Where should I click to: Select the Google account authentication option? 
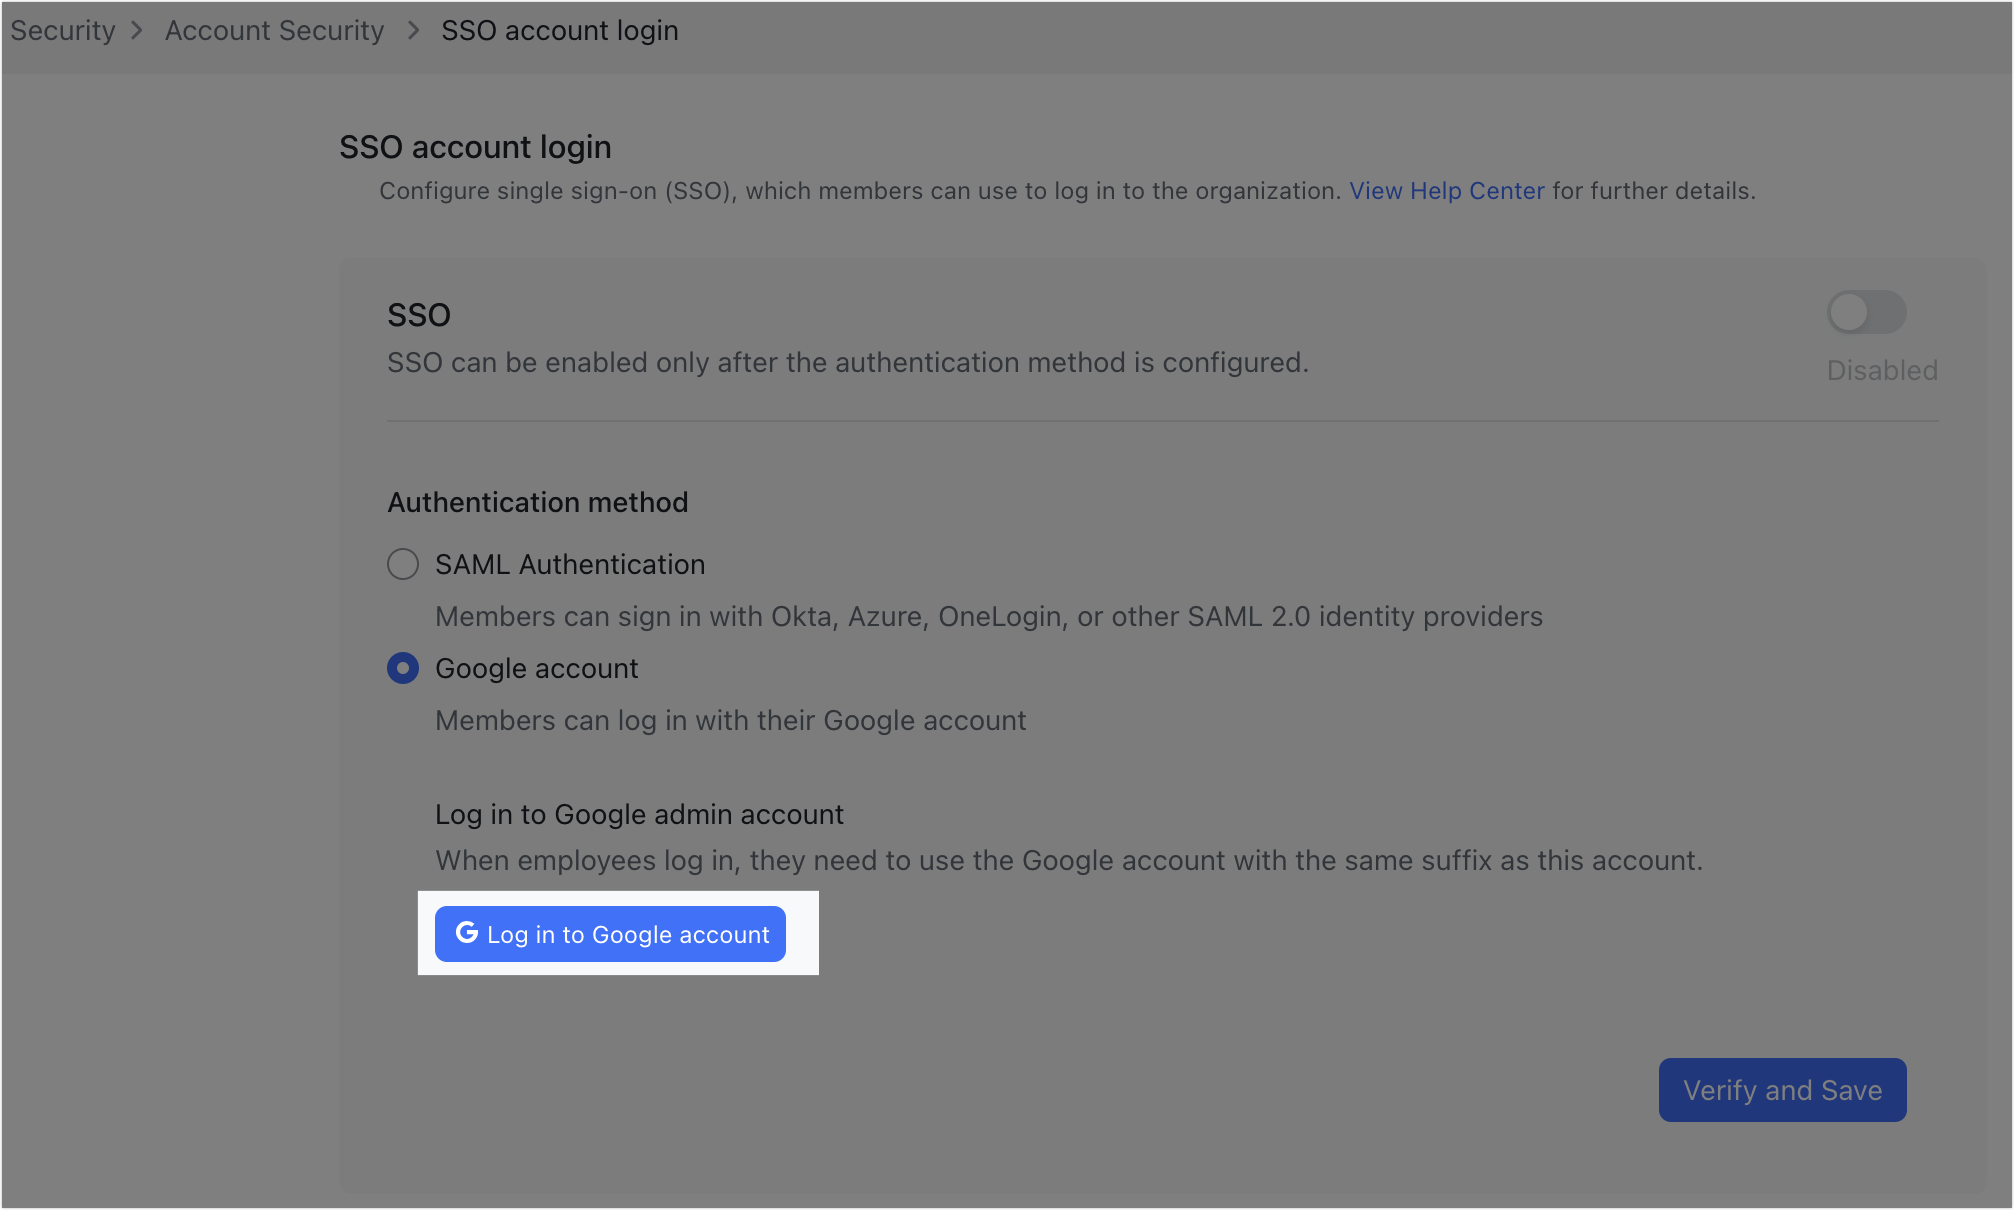[x=403, y=668]
